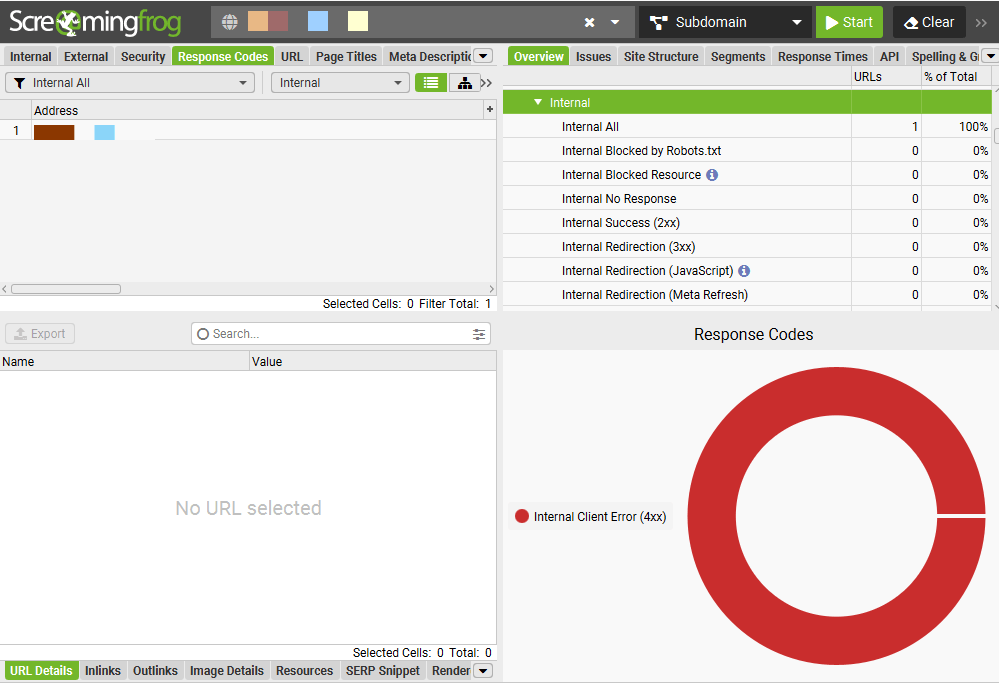Screen dimensions: 999x683
Task: Open the URL bar history dropdown arrow
Action: (615, 22)
